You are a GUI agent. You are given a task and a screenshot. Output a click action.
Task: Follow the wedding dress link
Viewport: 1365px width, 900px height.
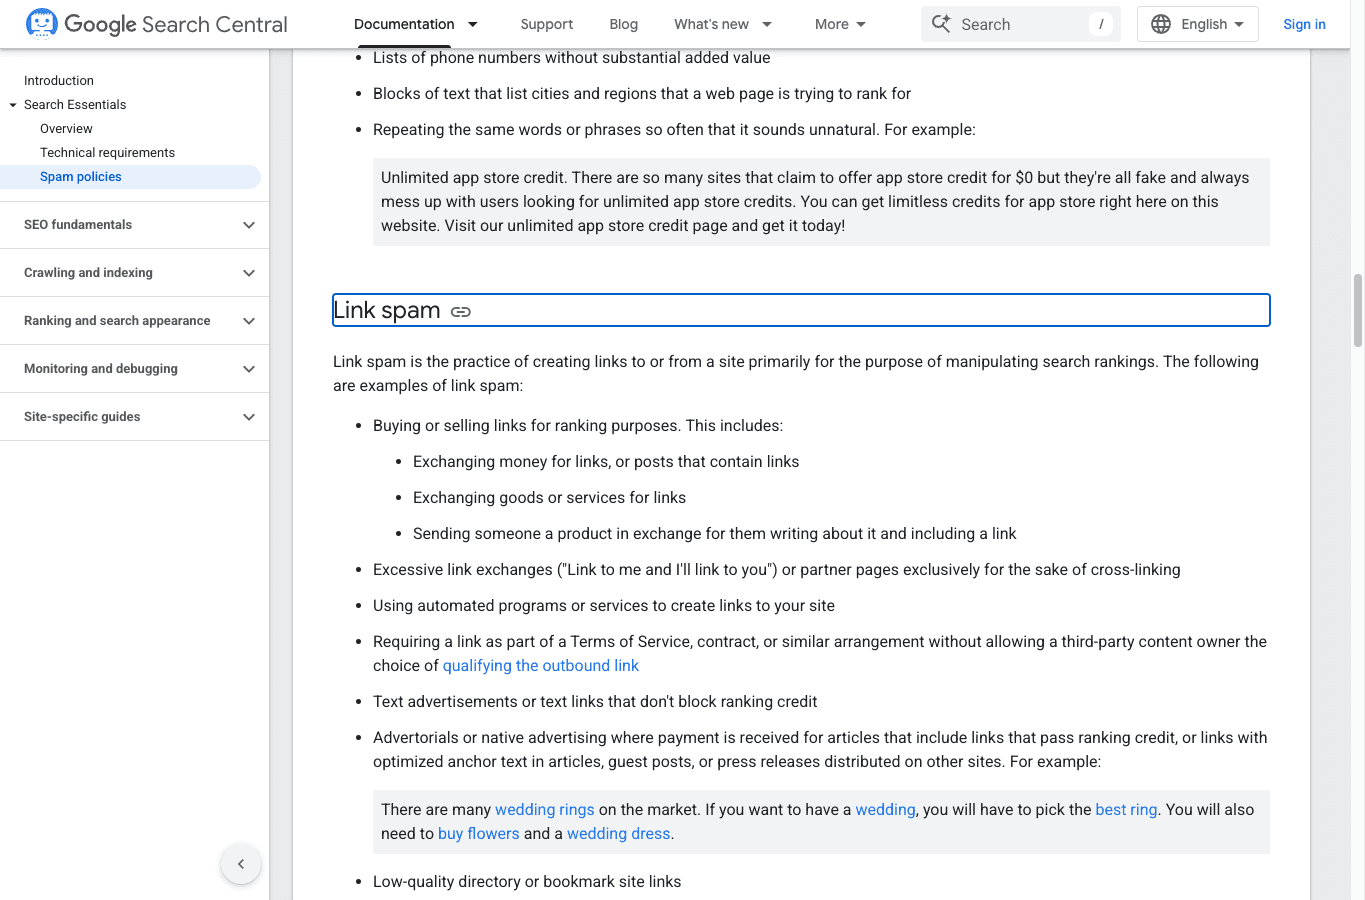pos(619,834)
